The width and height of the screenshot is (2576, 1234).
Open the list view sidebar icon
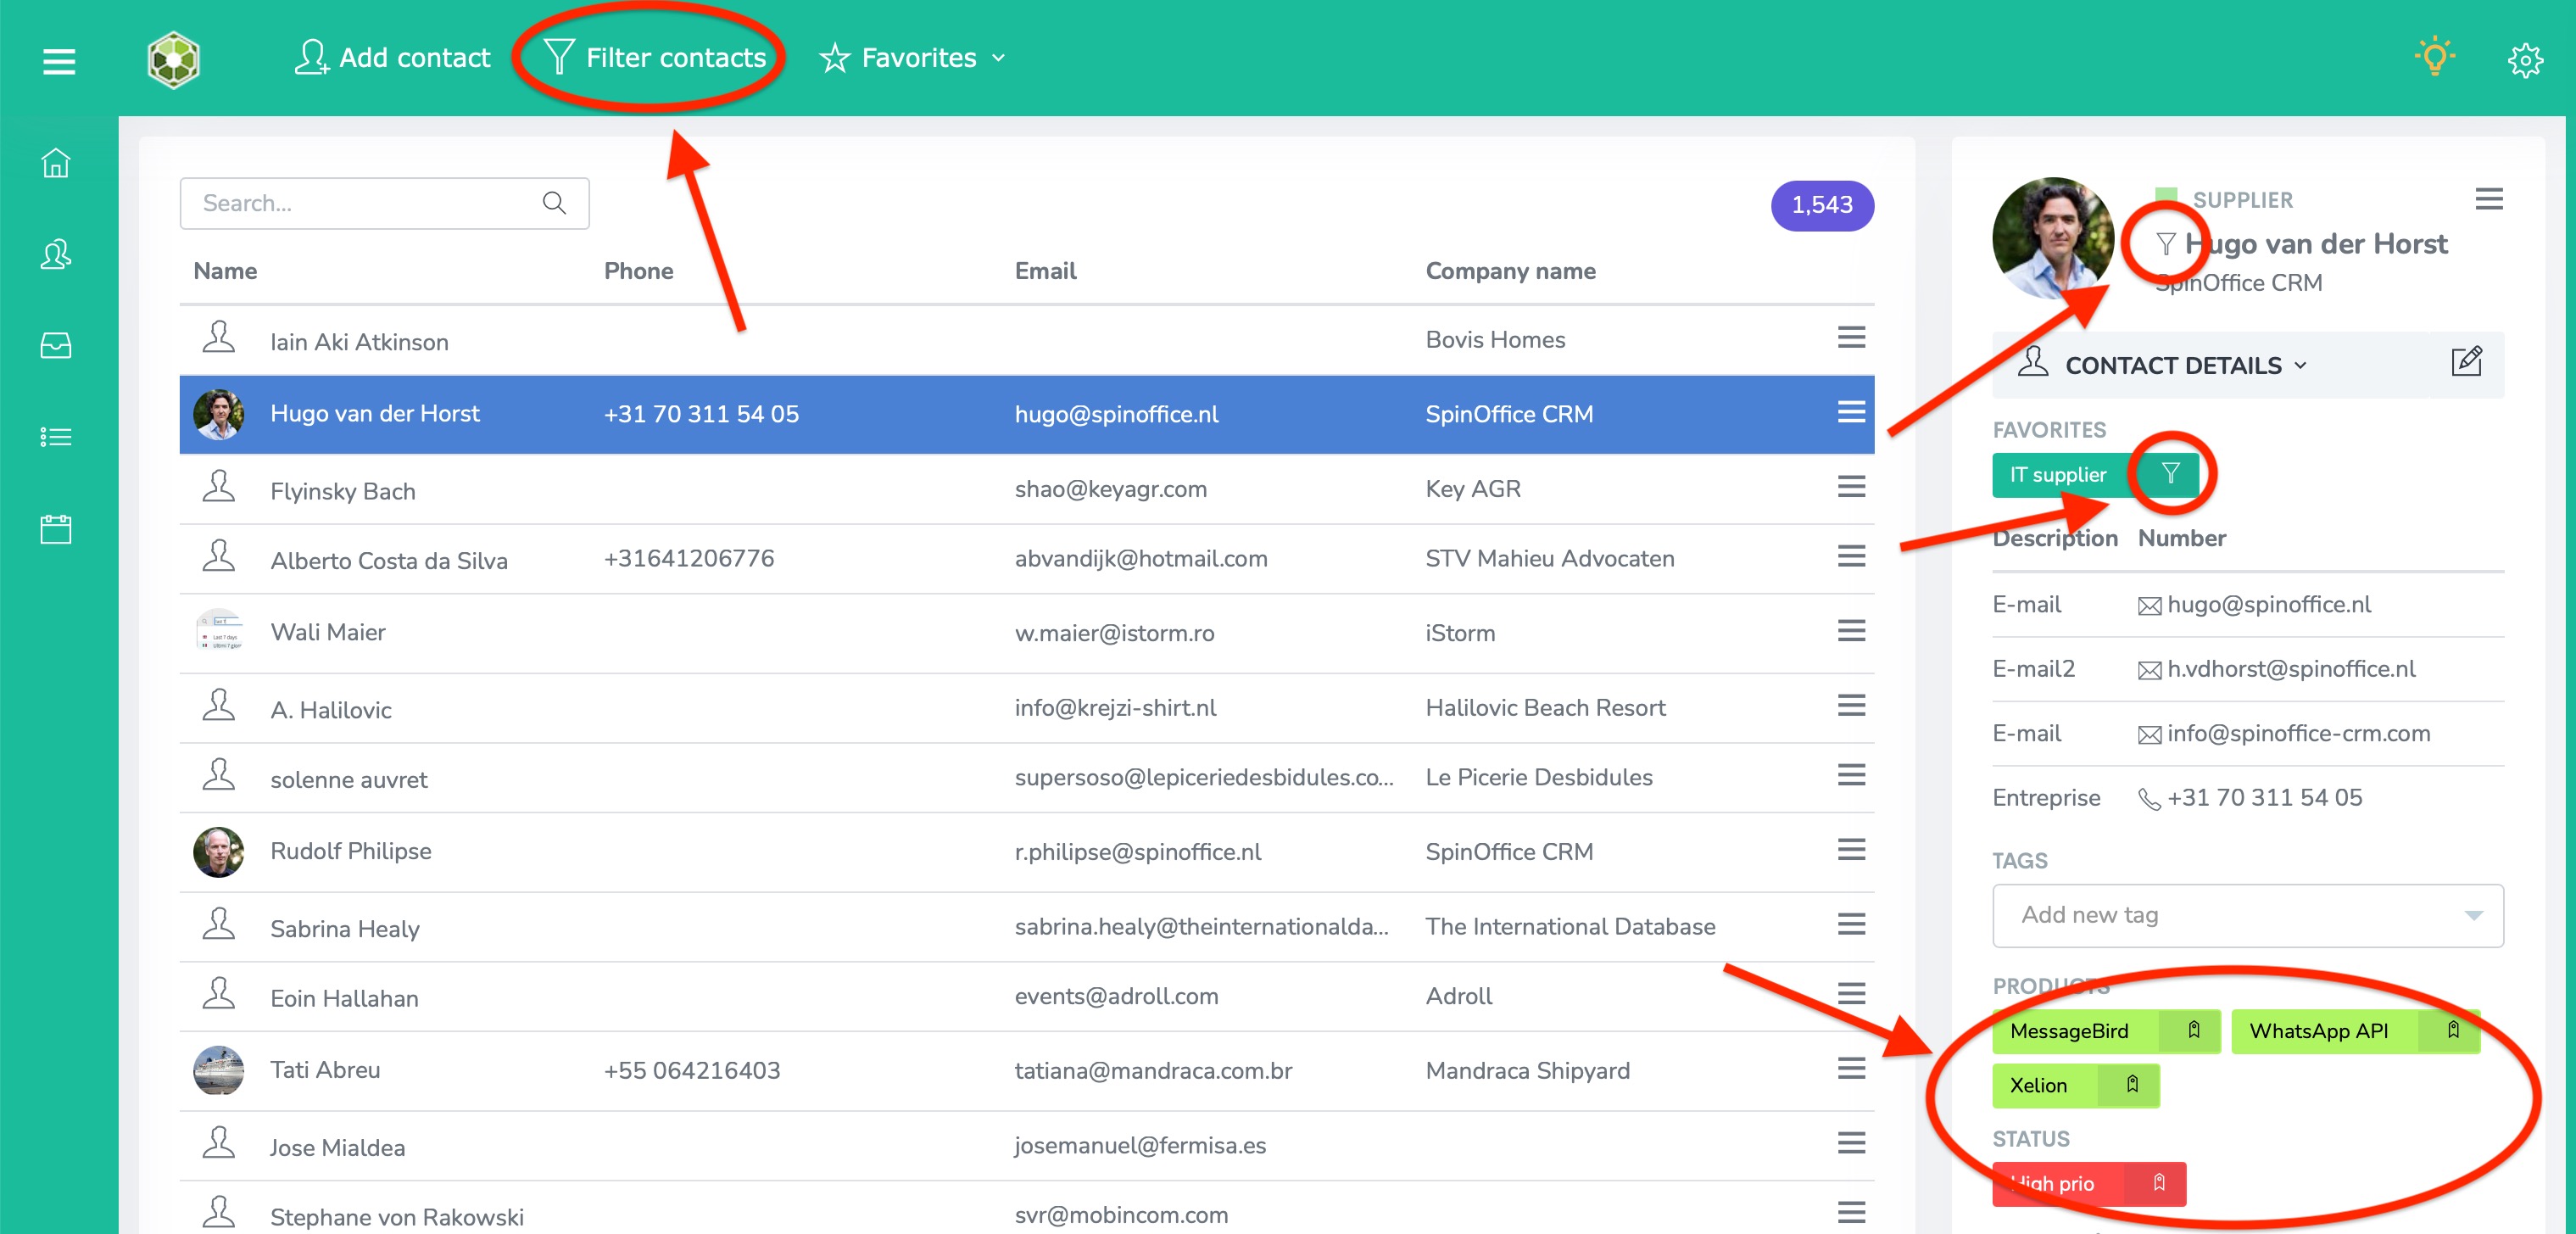(x=56, y=437)
